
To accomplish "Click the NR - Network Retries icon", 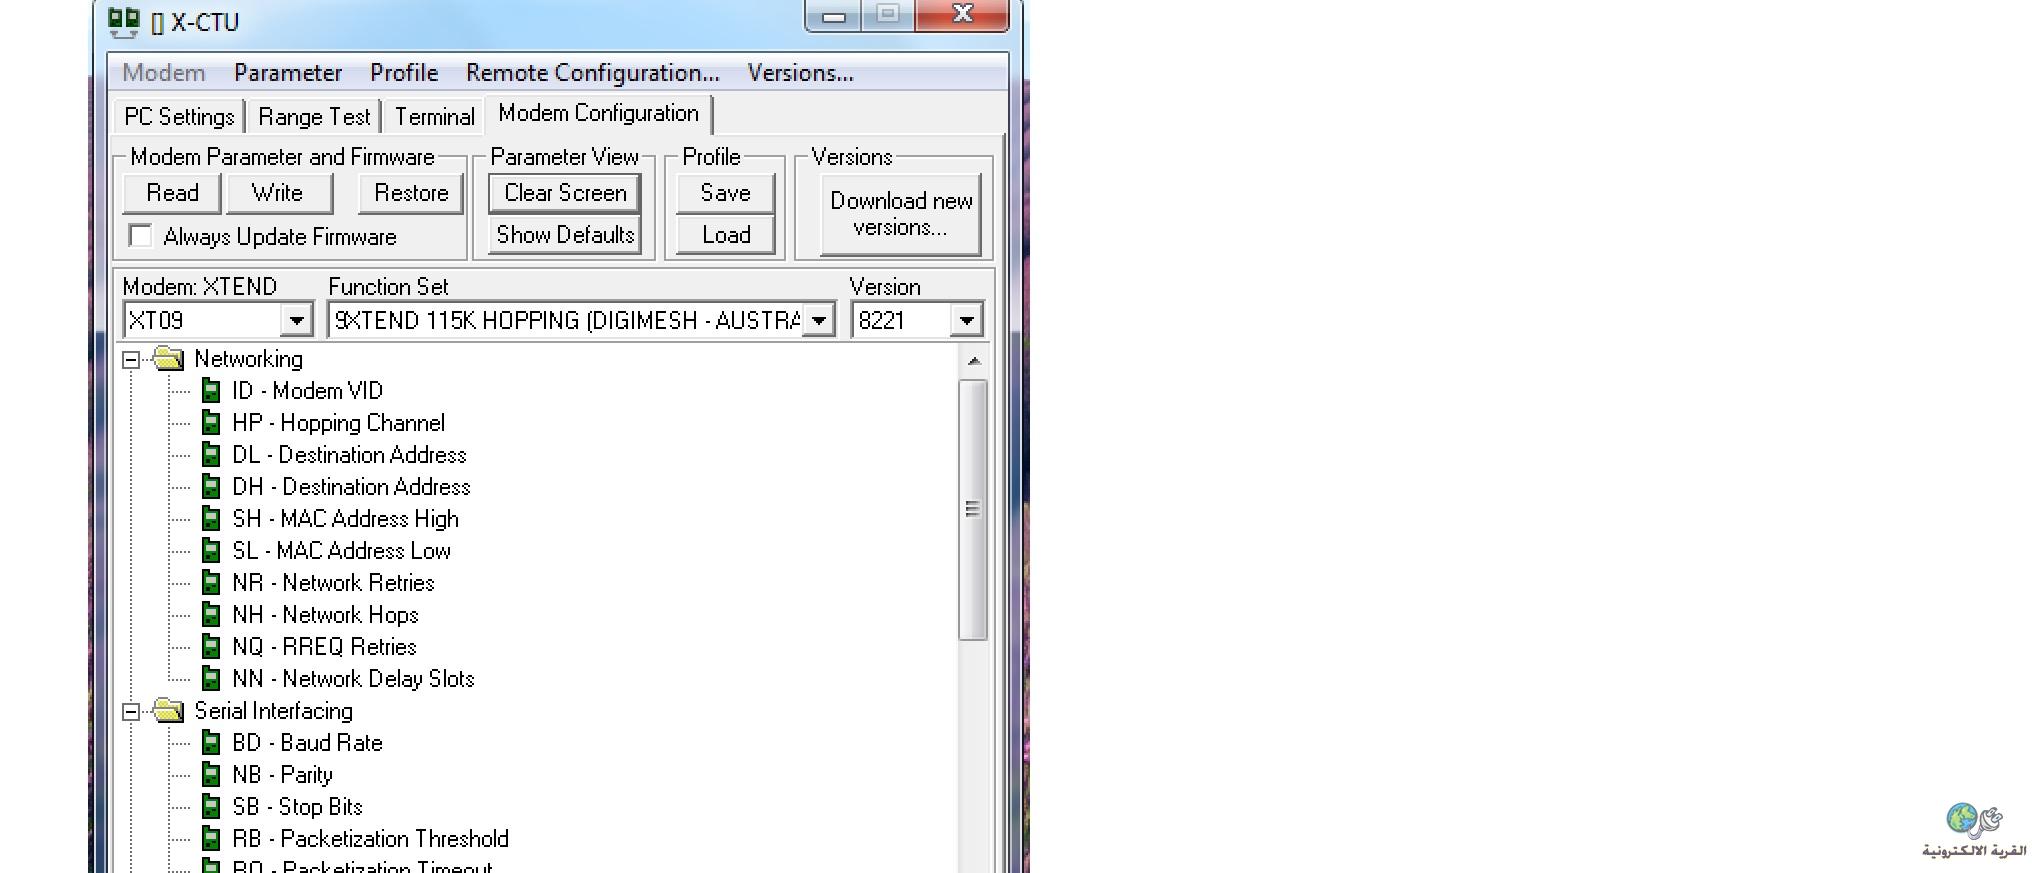I will 211,583.
